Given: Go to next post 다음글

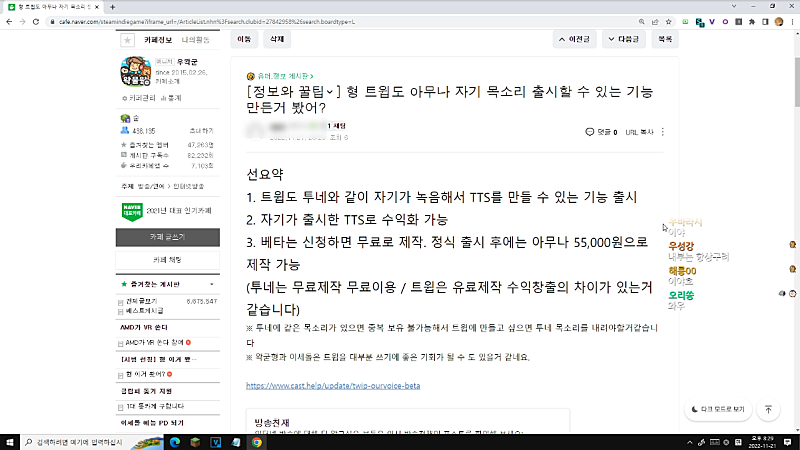Looking at the screenshot, I should 624,39.
